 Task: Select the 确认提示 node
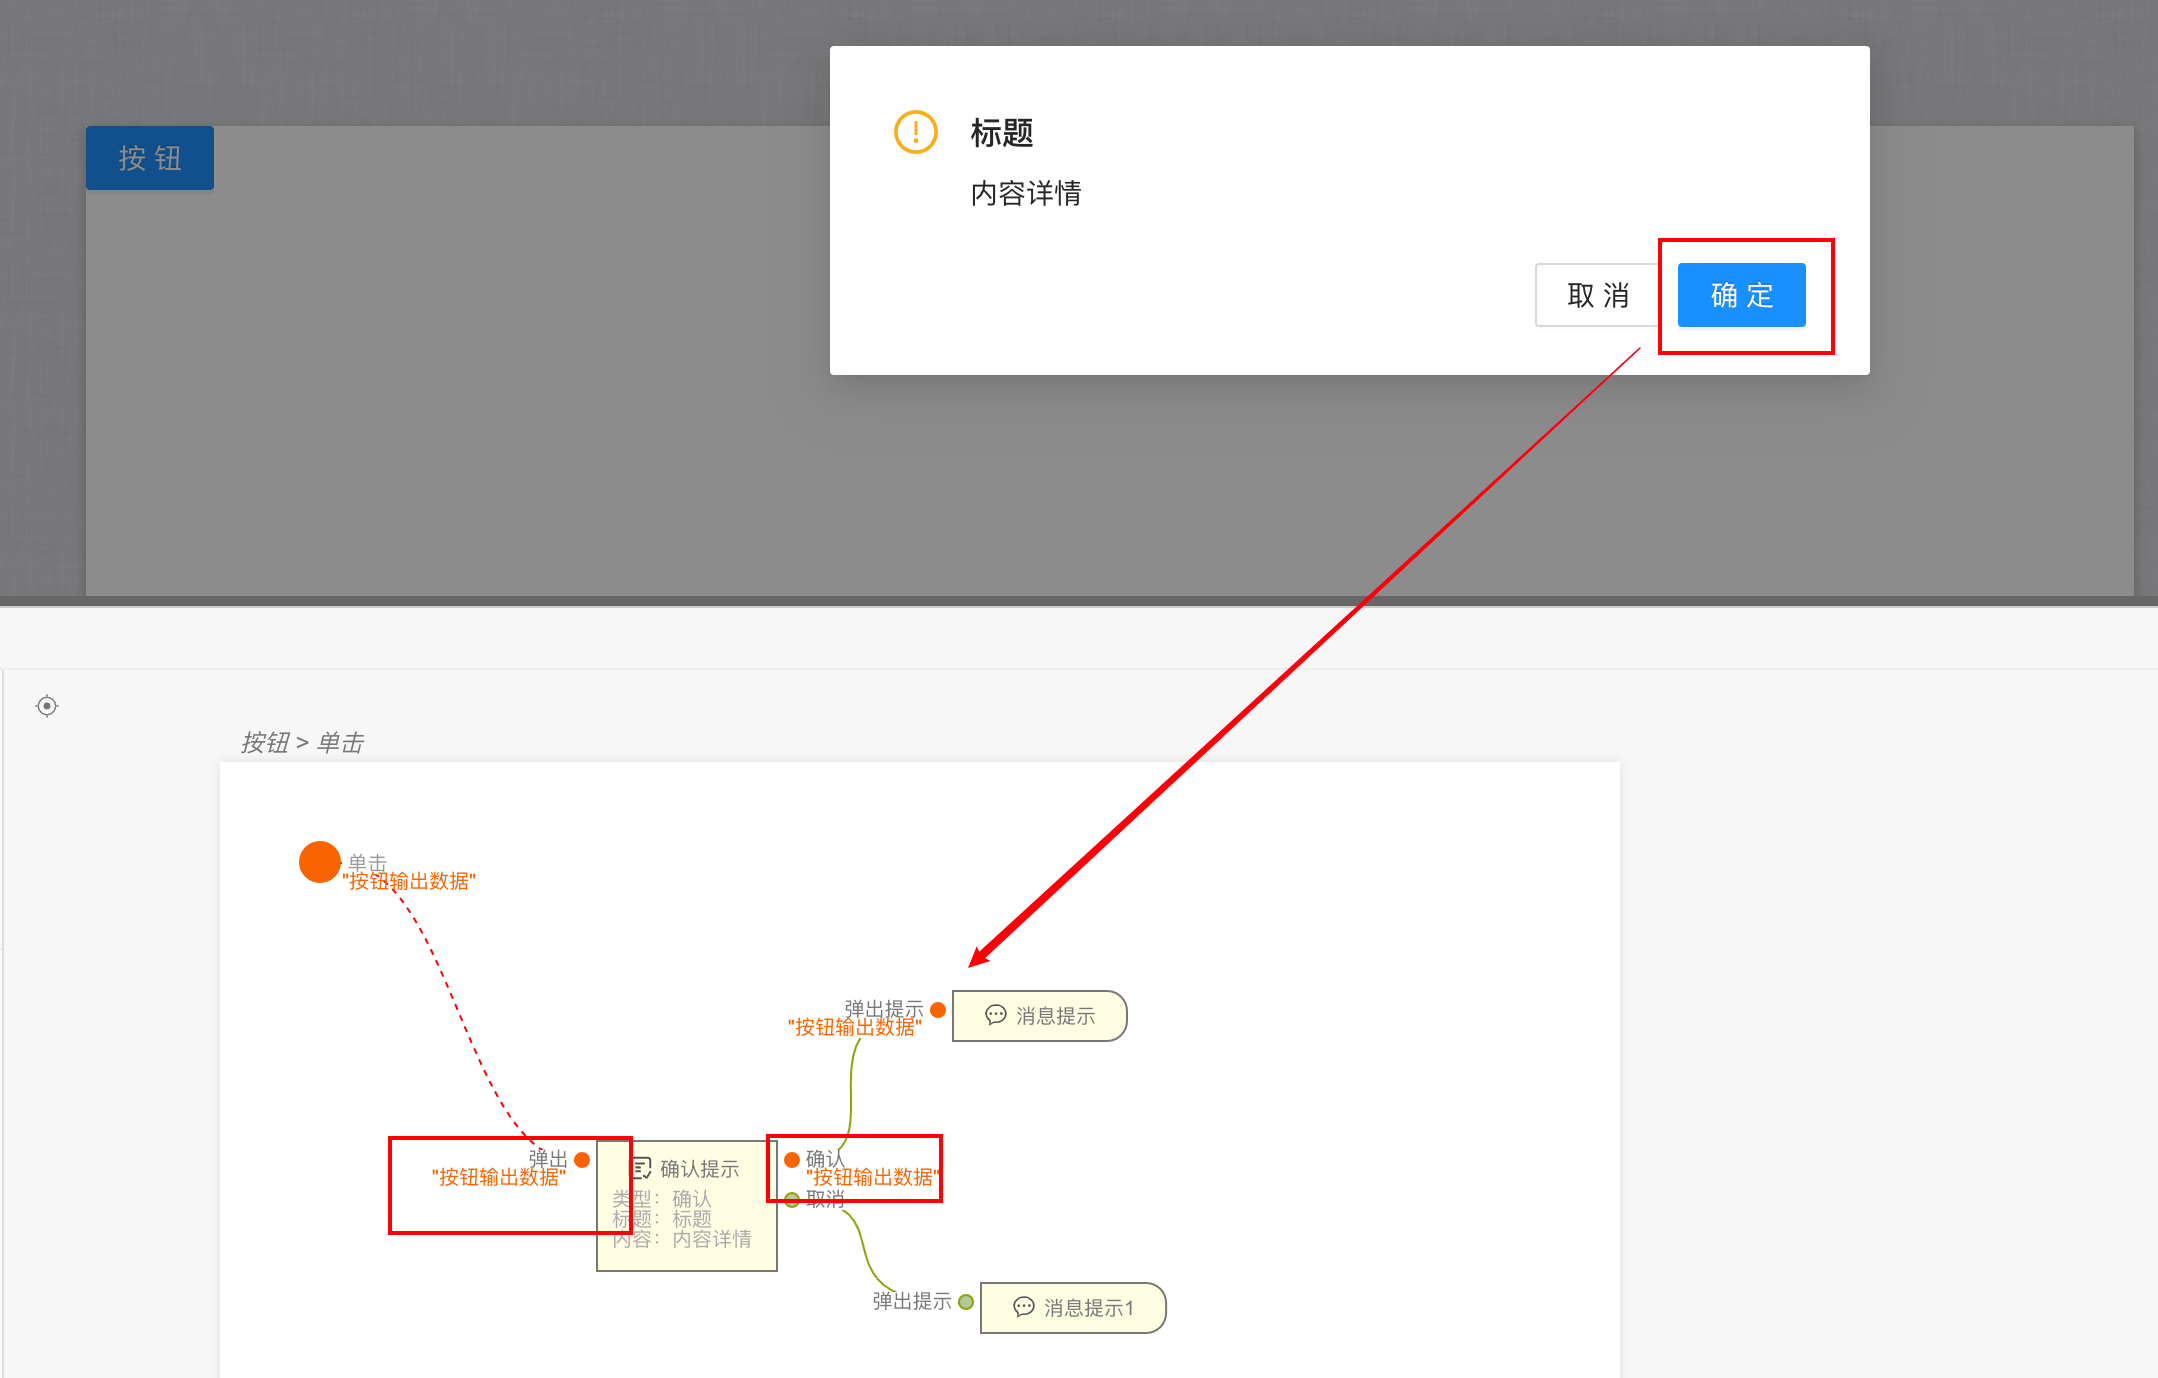coord(687,1206)
